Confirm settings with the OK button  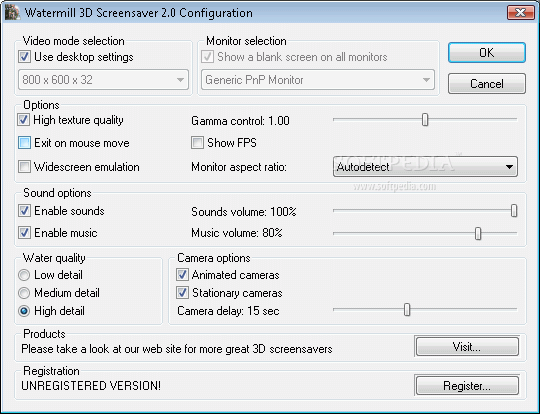tap(487, 53)
